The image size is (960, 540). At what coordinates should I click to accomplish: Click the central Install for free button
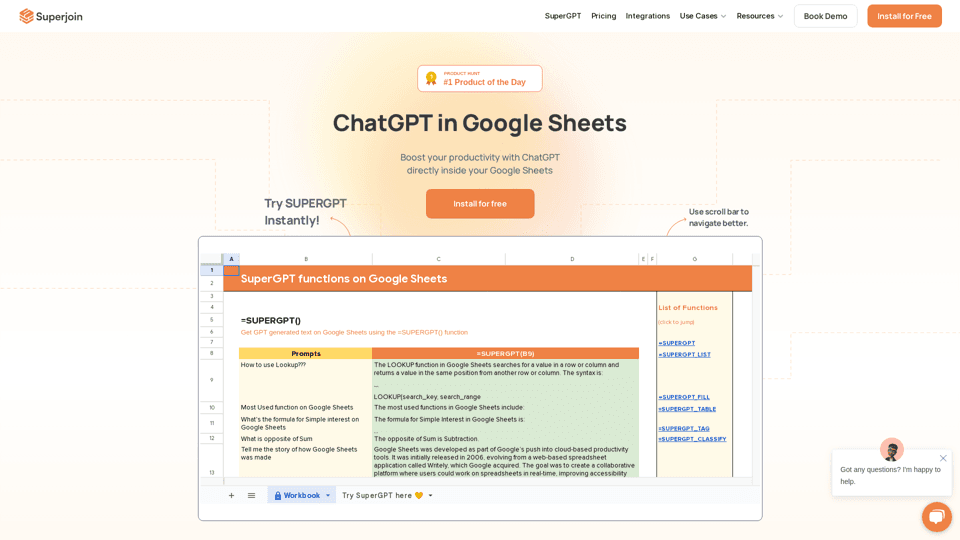pos(480,204)
